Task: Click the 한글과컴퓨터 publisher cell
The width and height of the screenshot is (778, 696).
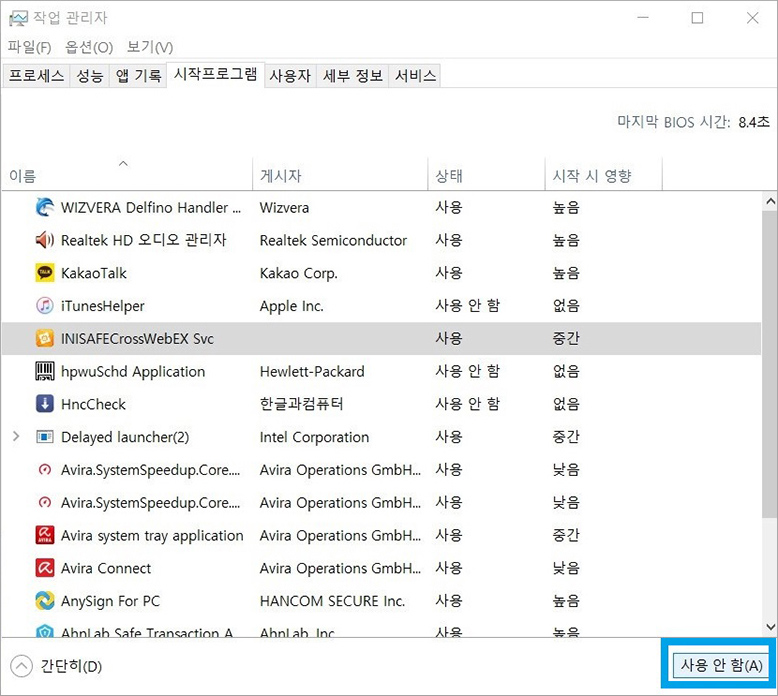Action: click(301, 404)
